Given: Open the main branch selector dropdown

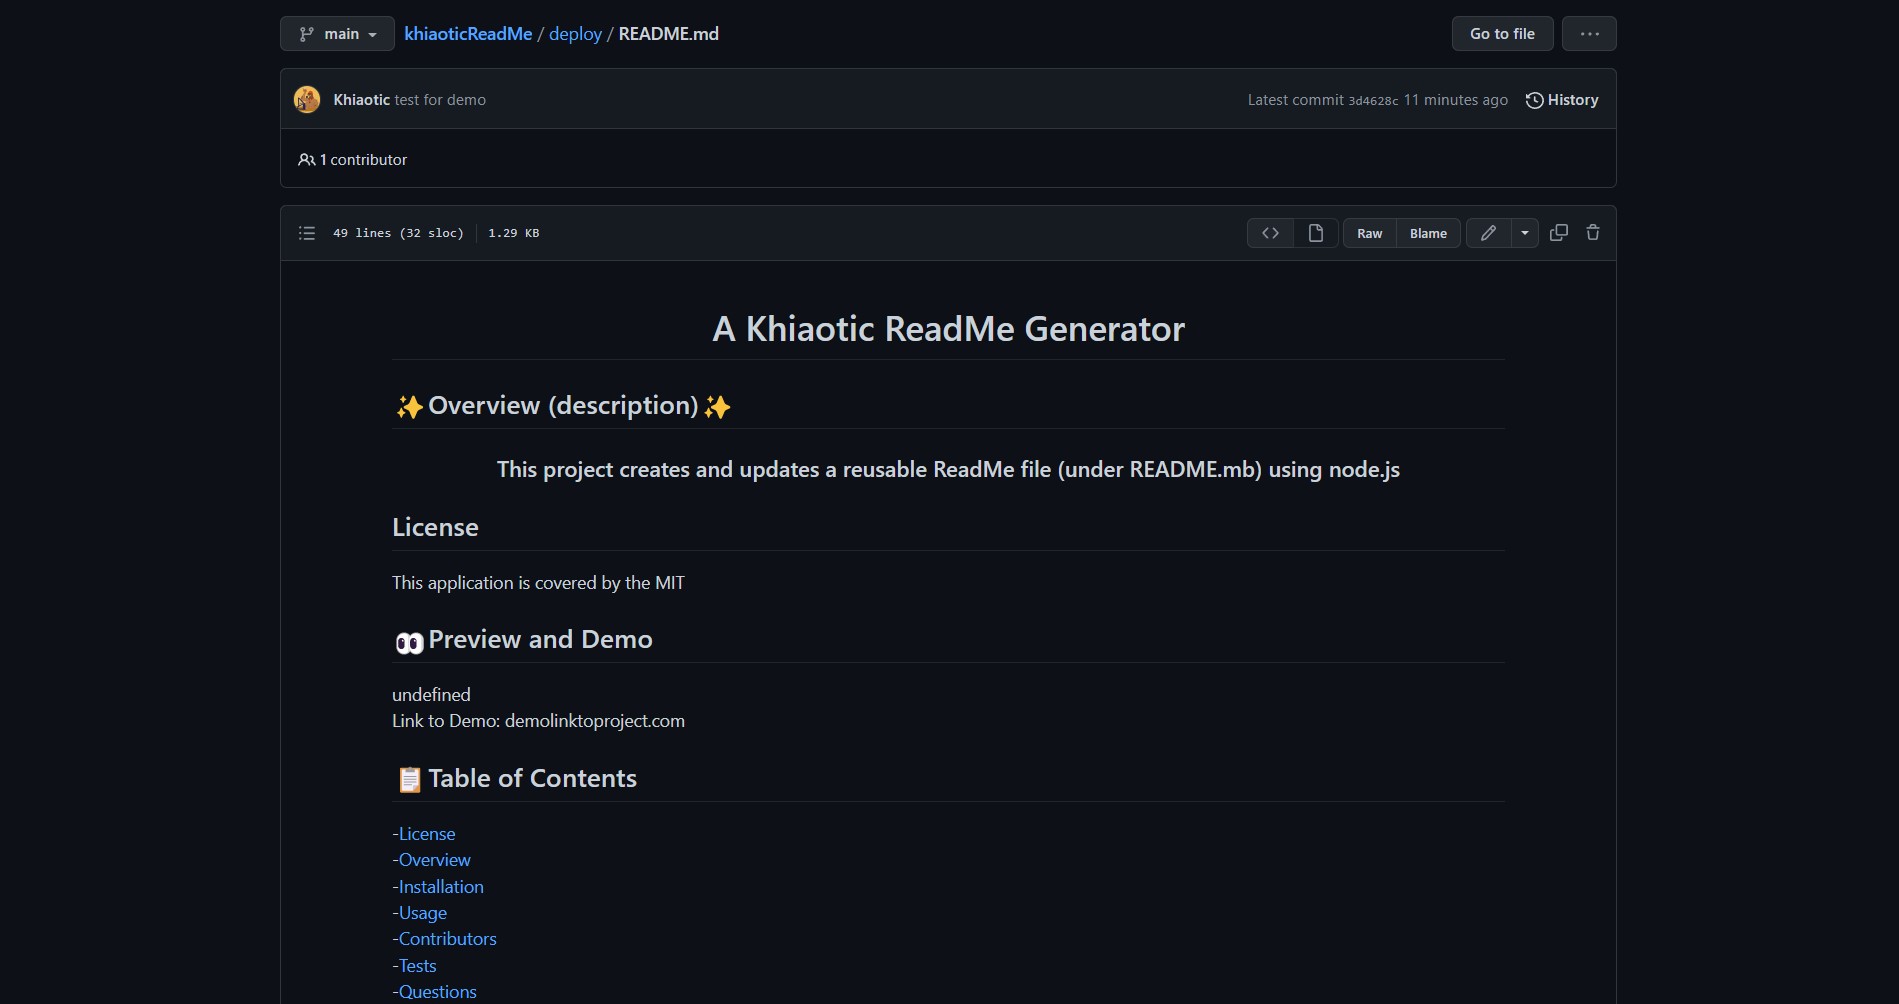Looking at the screenshot, I should tap(337, 33).
